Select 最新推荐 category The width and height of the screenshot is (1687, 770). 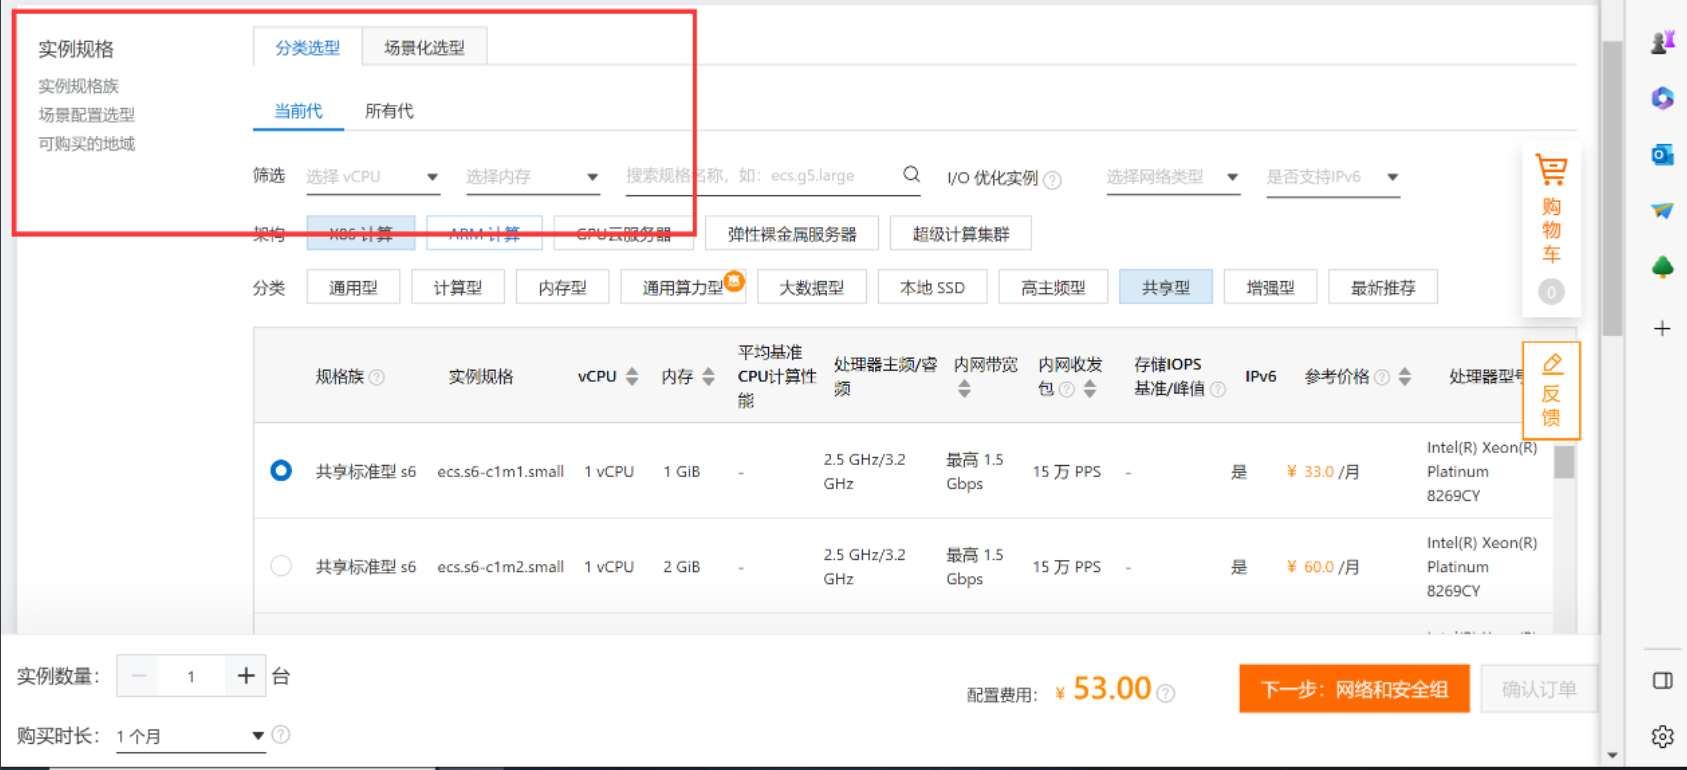coord(1383,287)
